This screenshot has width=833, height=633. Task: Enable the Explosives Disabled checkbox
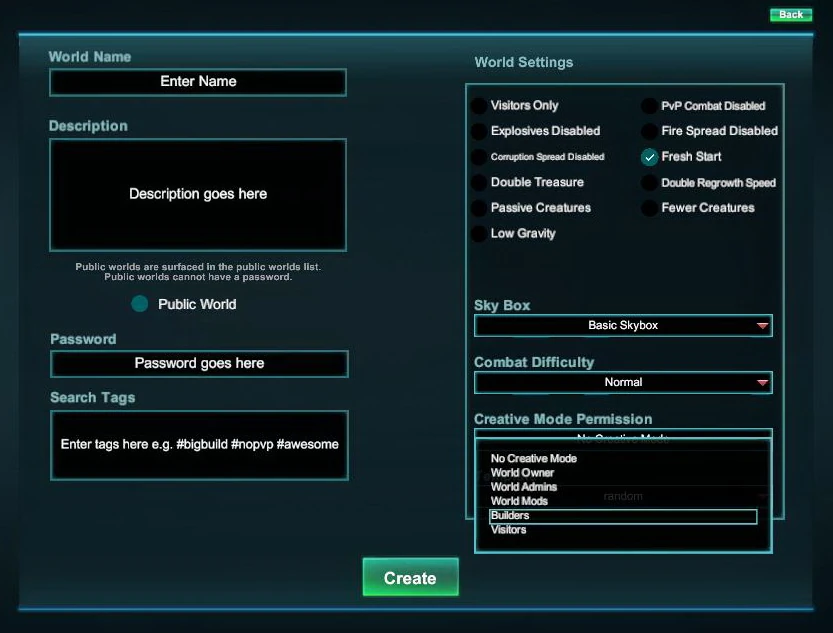tap(479, 131)
